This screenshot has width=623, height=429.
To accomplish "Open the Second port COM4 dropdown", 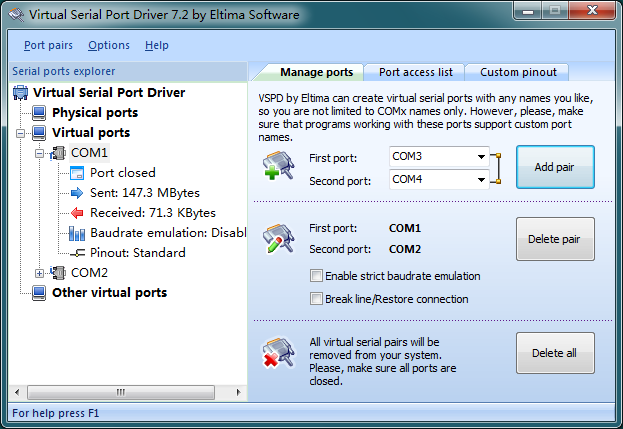I will (481, 180).
